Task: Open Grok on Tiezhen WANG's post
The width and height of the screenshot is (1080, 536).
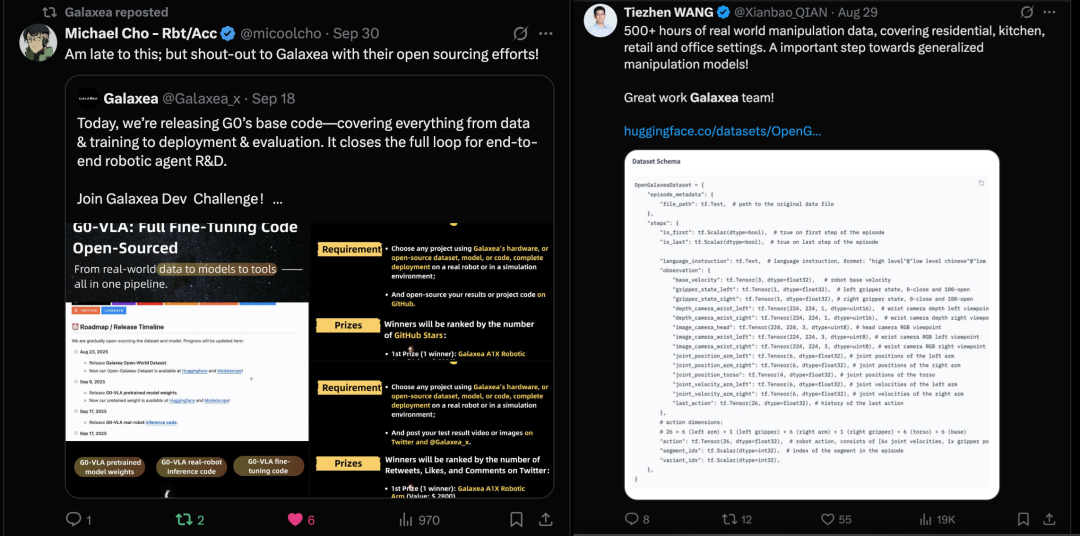Action: point(1027,12)
